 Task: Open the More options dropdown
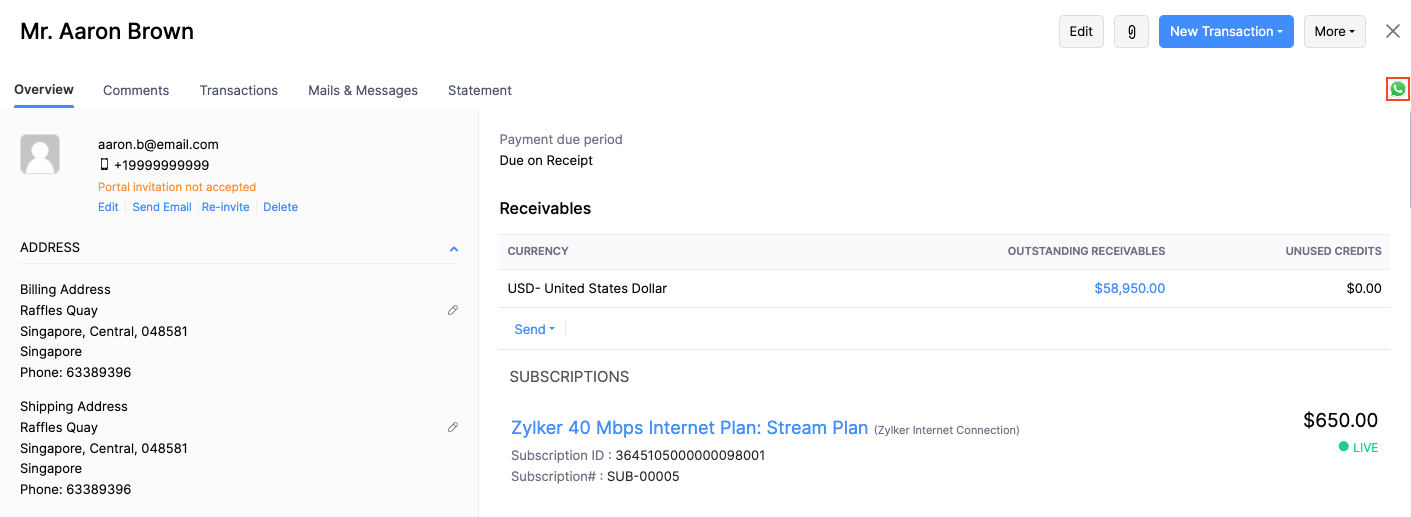click(x=1334, y=32)
